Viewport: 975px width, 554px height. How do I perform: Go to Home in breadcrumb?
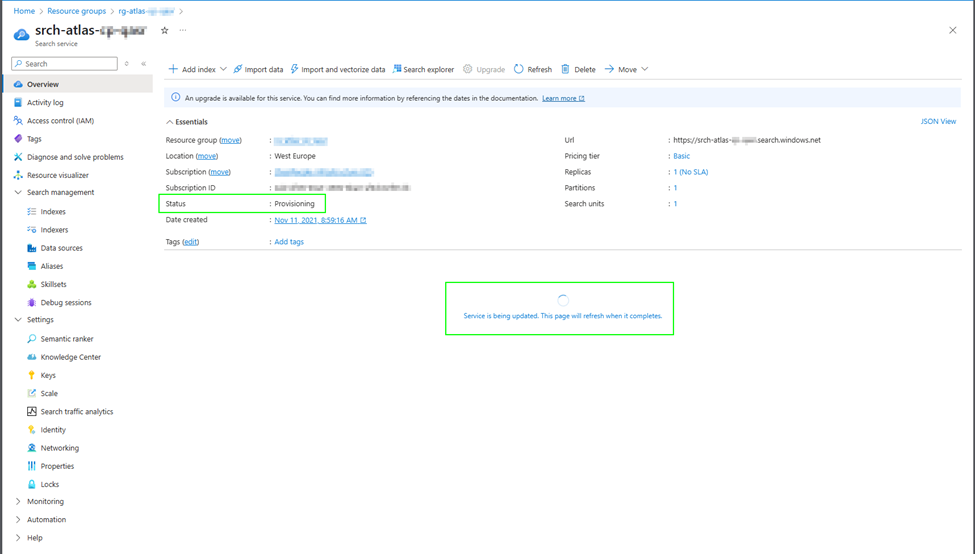pyautogui.click(x=24, y=11)
